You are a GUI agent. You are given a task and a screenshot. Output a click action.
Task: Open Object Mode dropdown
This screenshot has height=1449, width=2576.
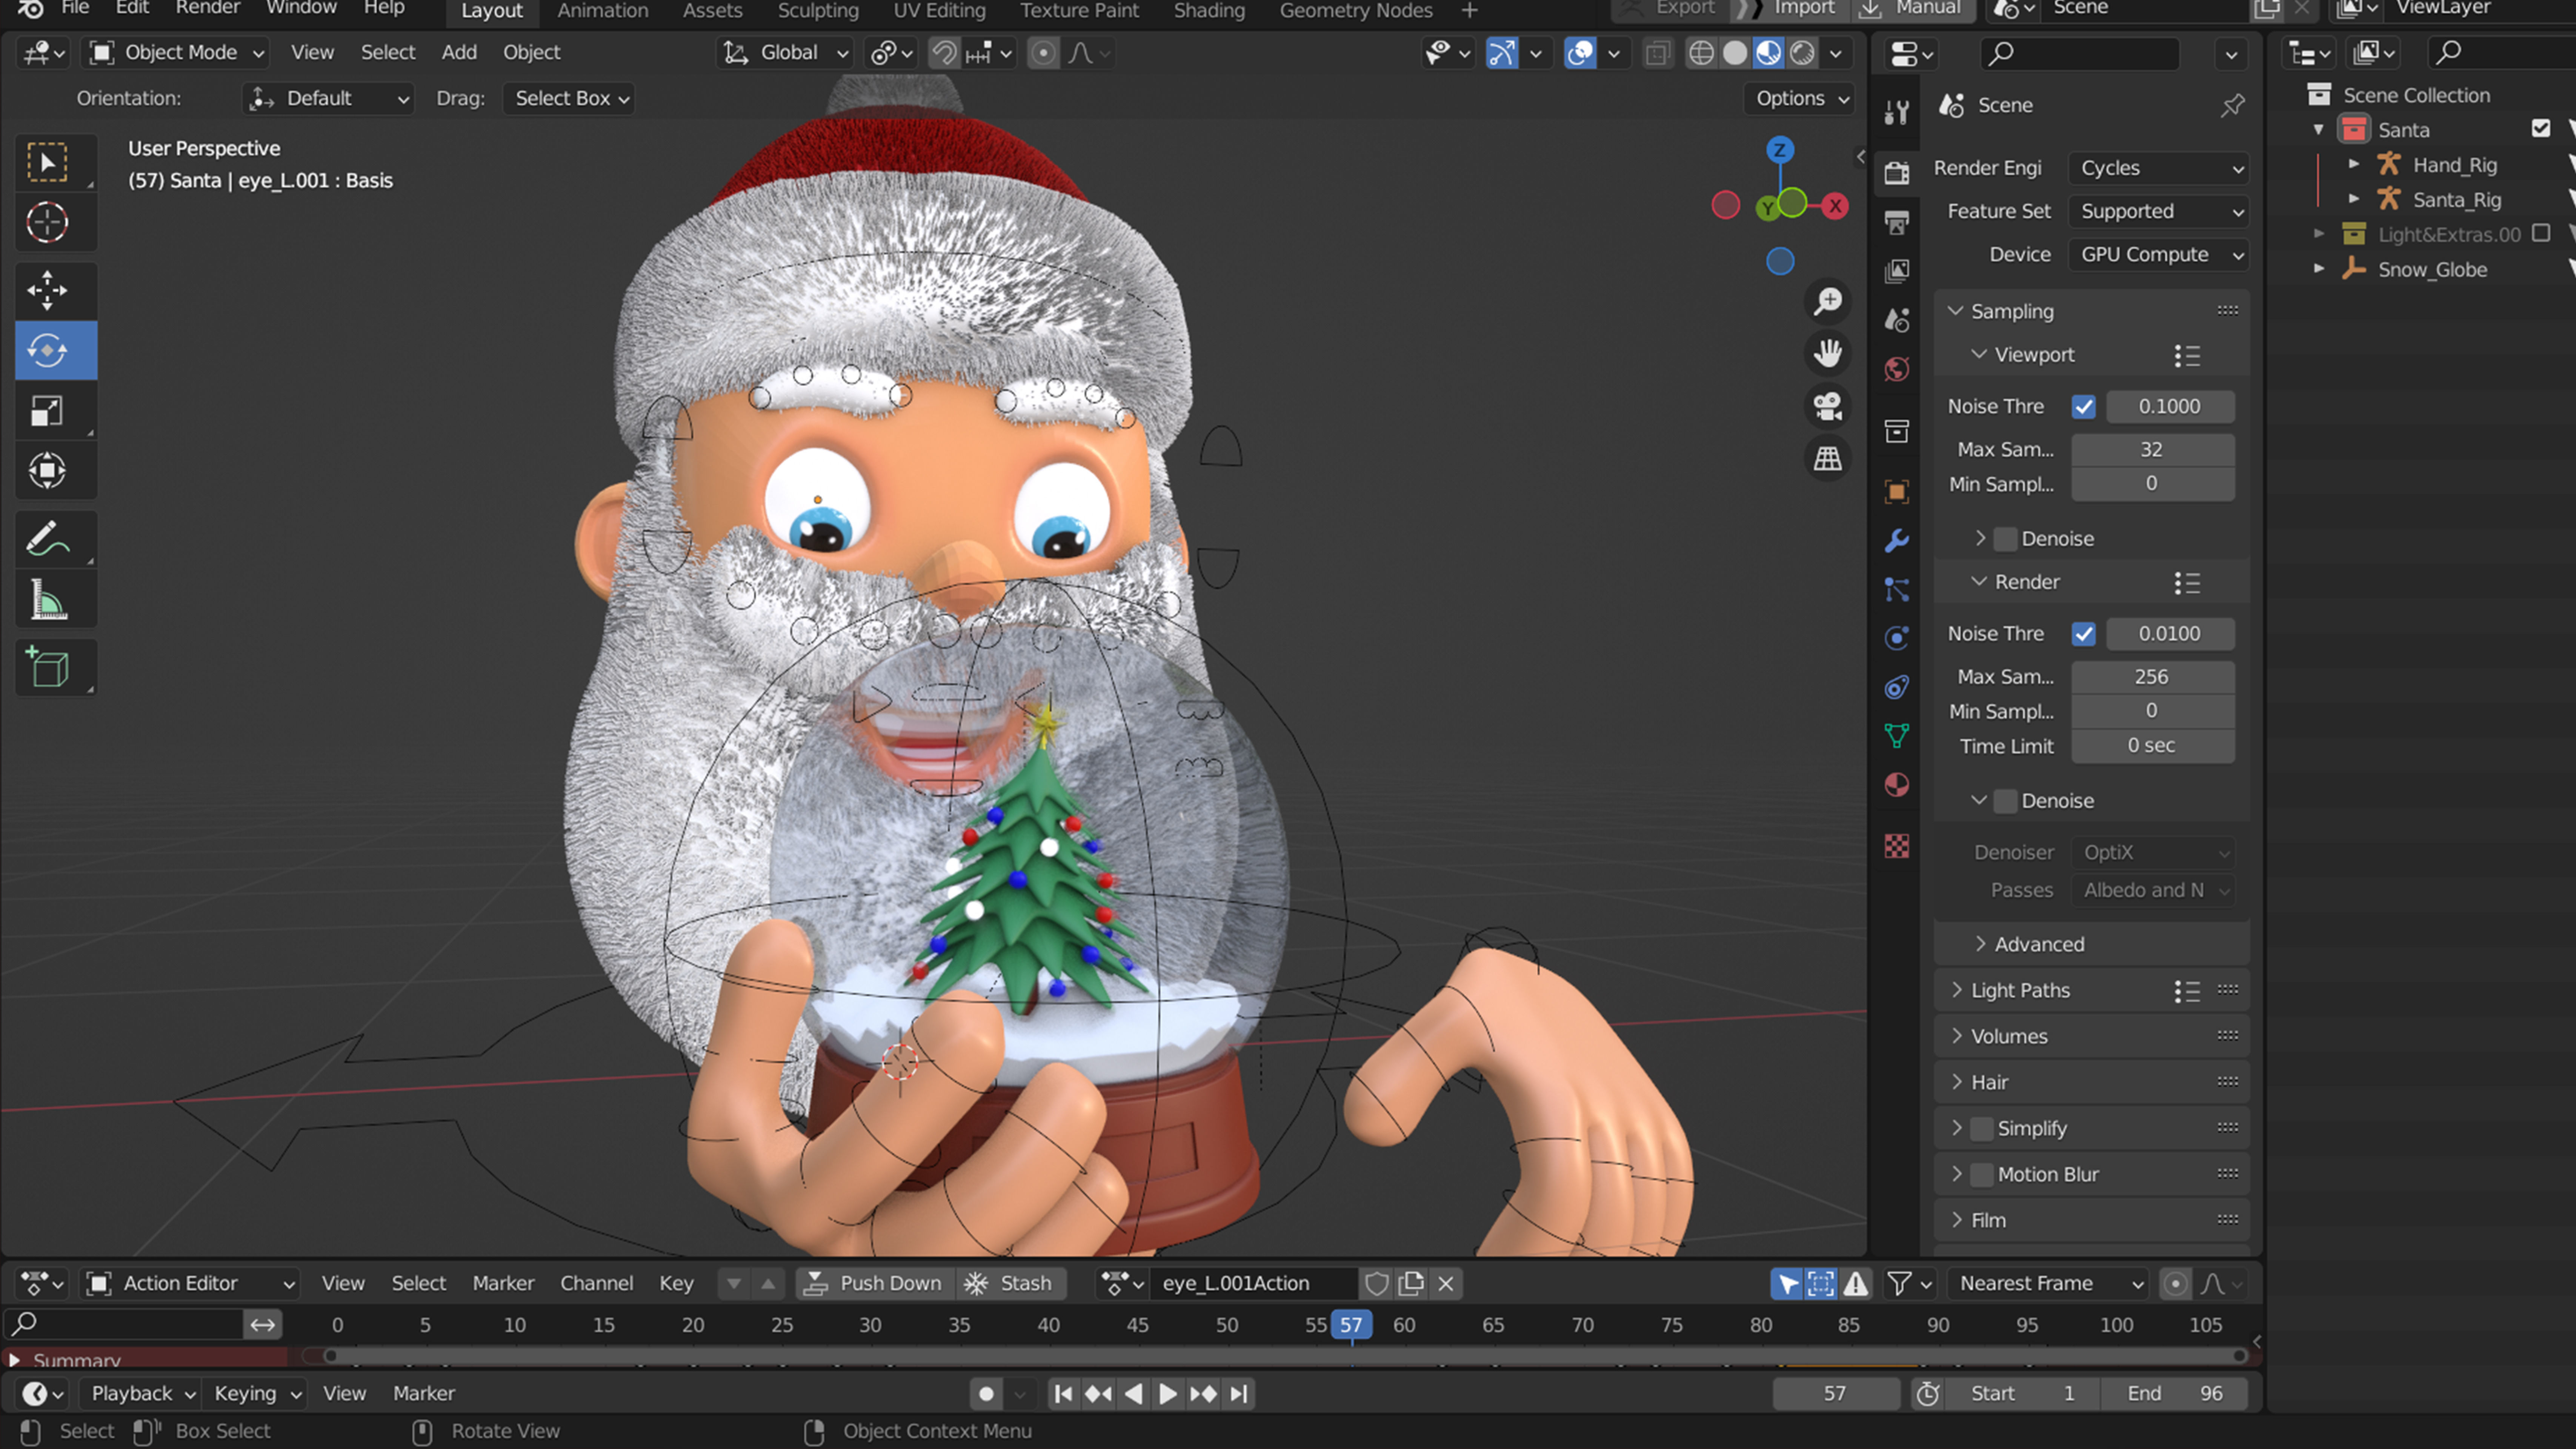176,52
